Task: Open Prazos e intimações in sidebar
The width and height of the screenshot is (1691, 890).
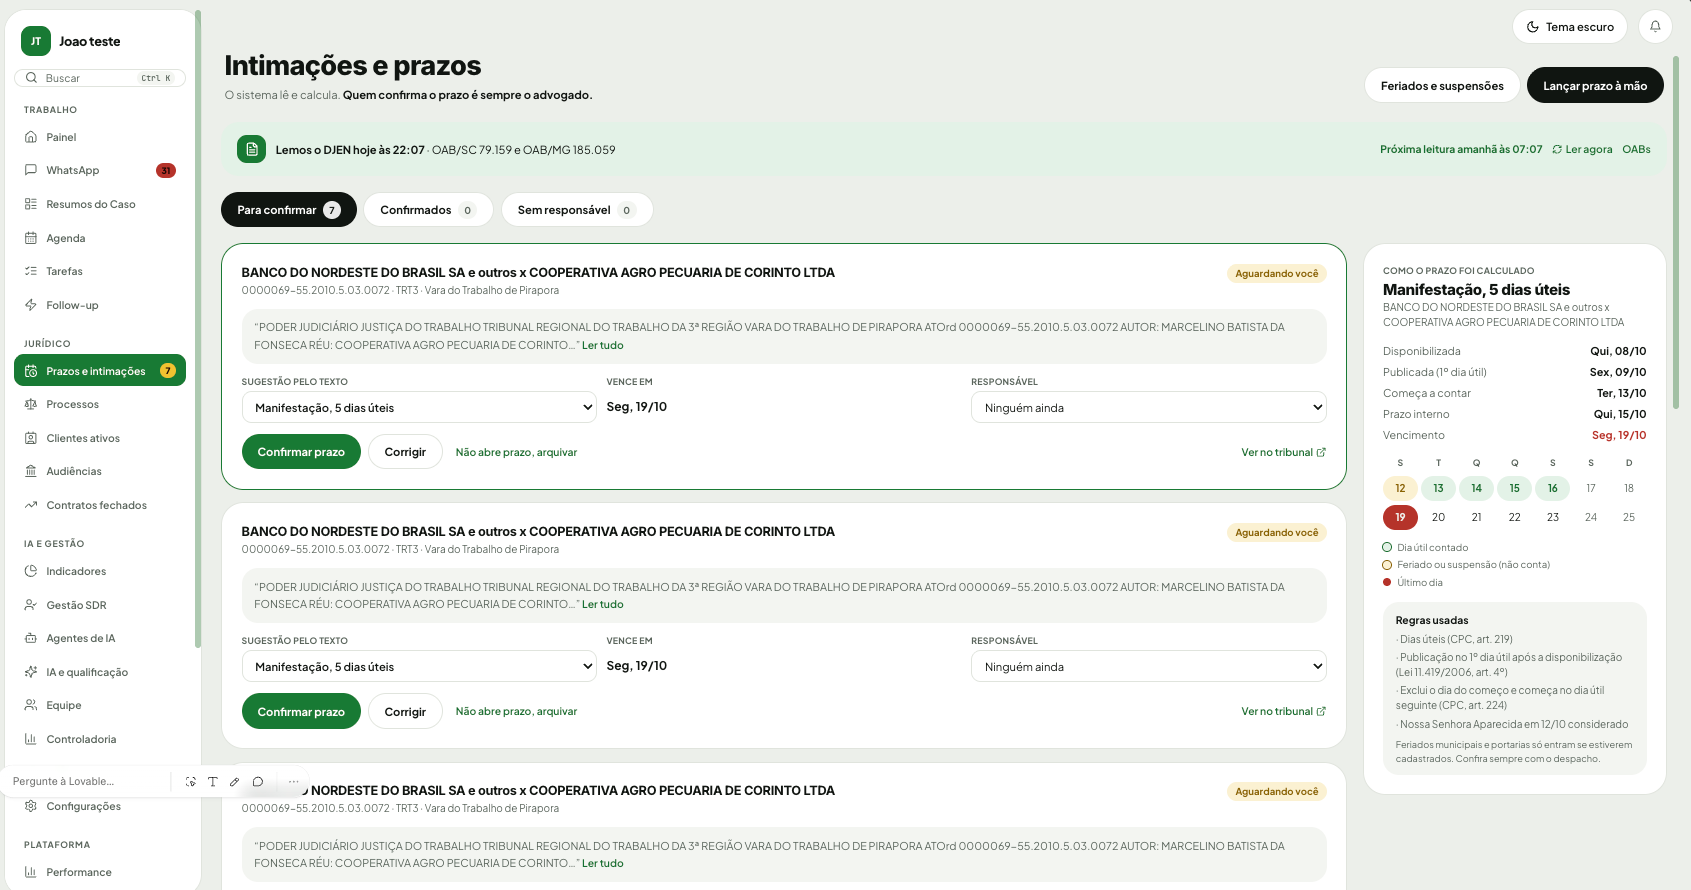Action: click(x=100, y=371)
